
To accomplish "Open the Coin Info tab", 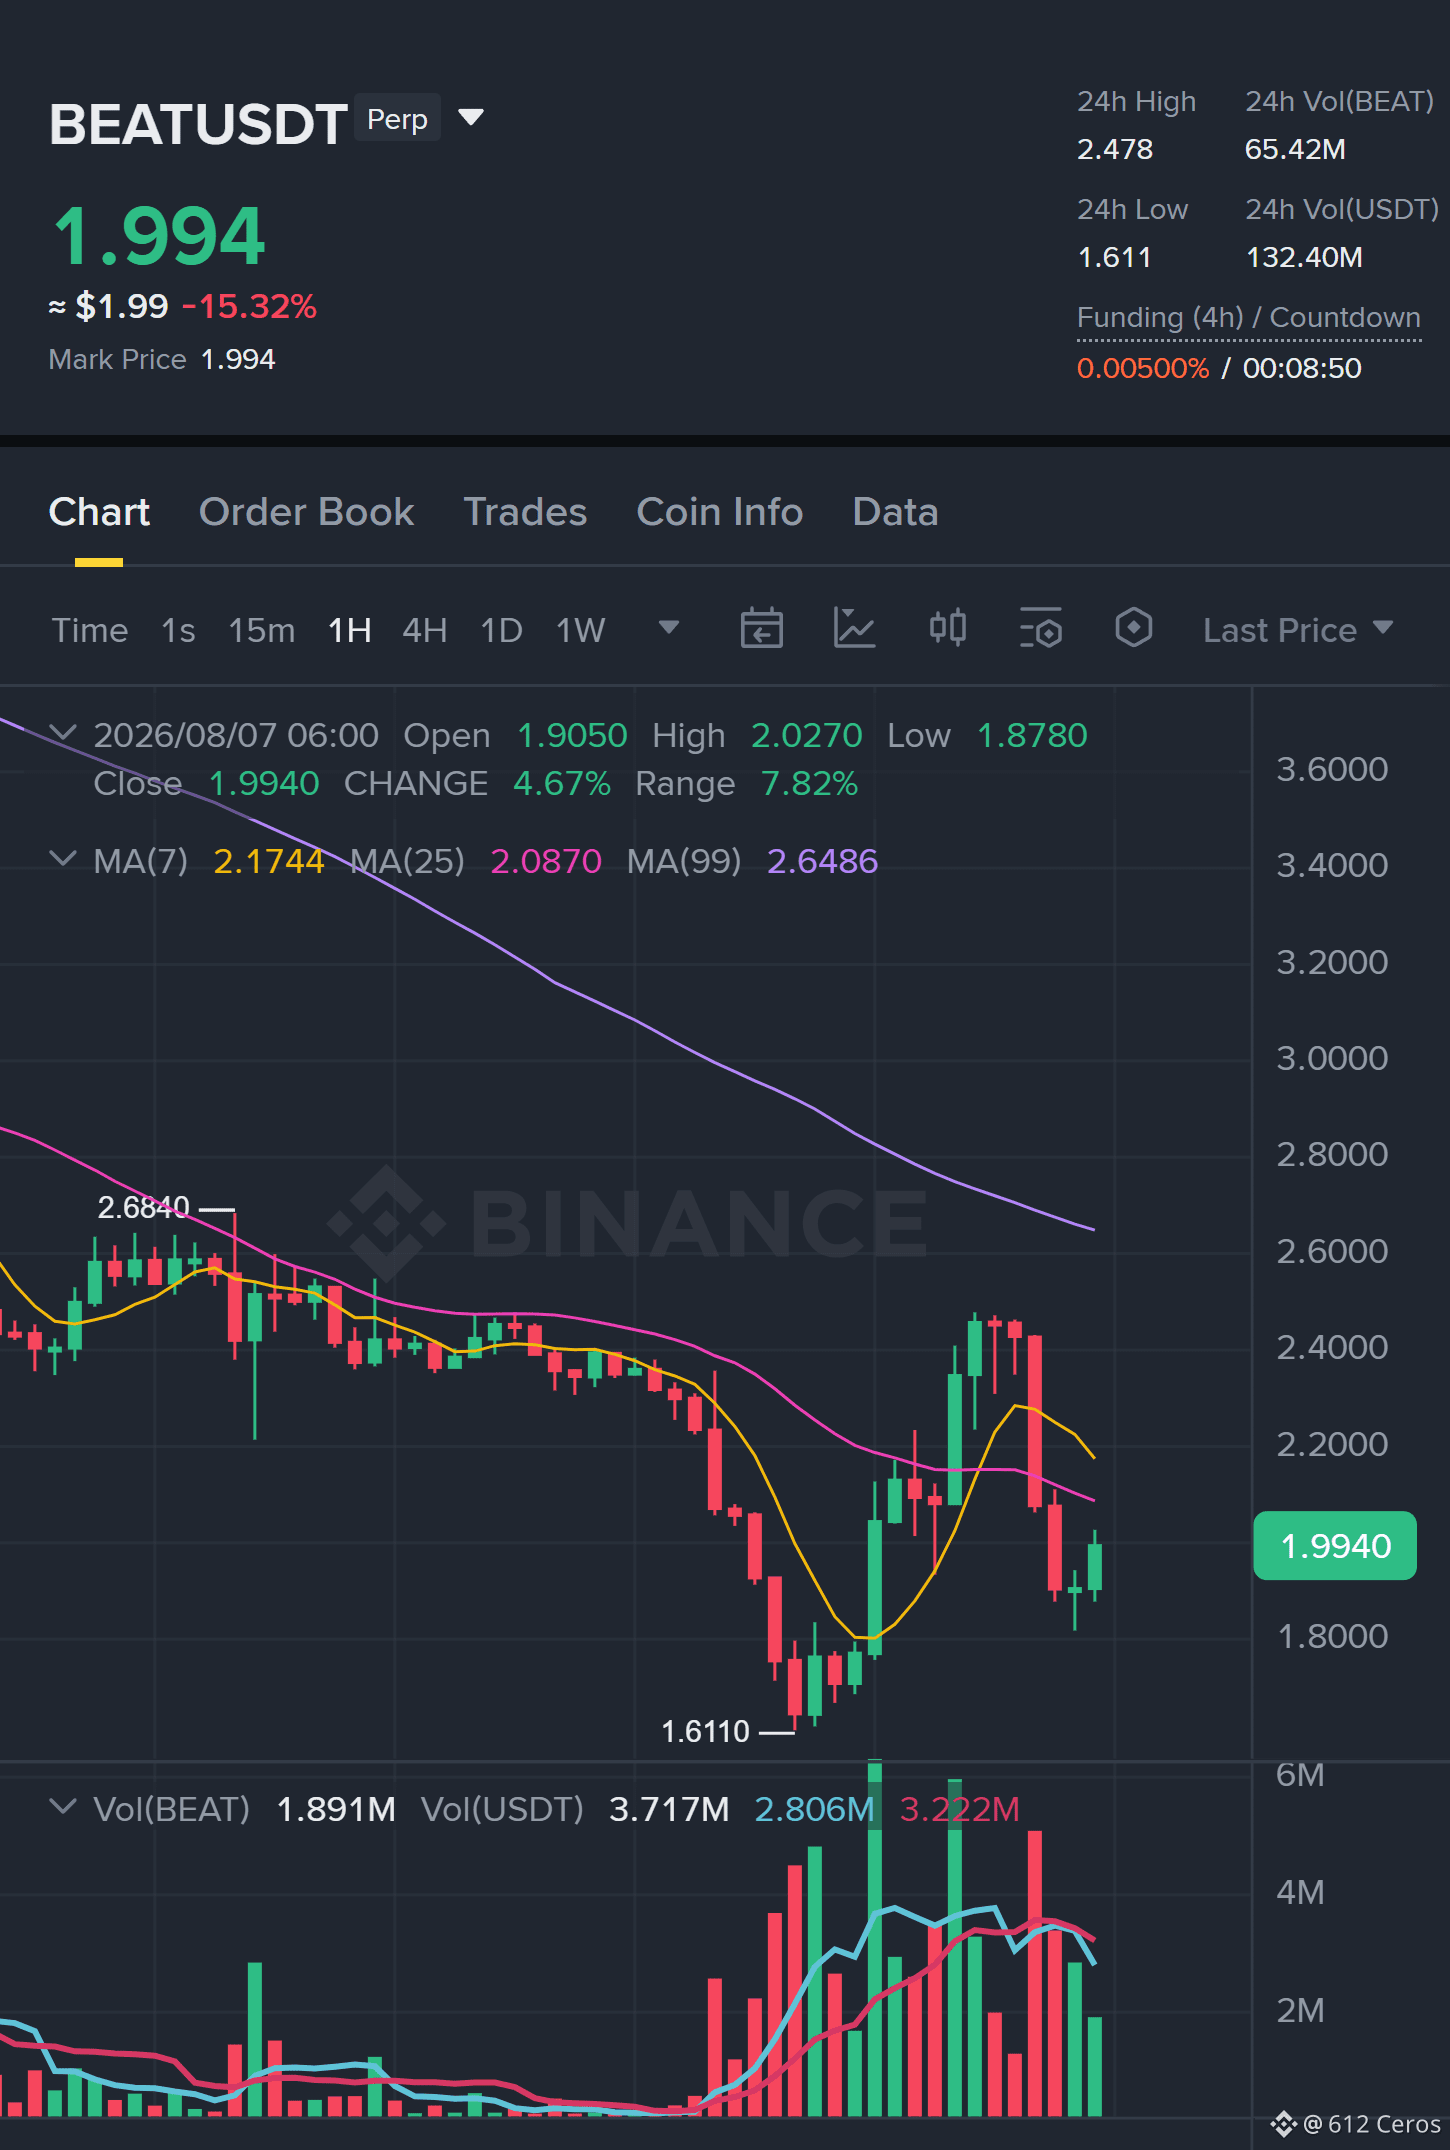I will coord(719,512).
